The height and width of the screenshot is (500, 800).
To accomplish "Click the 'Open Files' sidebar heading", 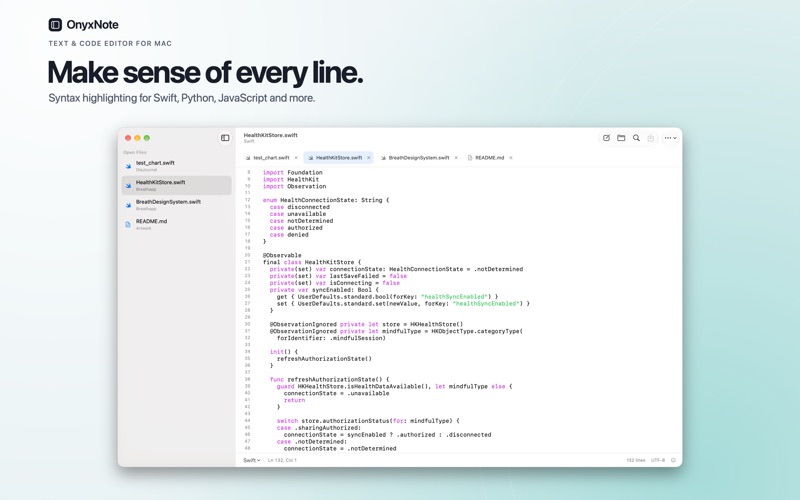I will (135, 152).
